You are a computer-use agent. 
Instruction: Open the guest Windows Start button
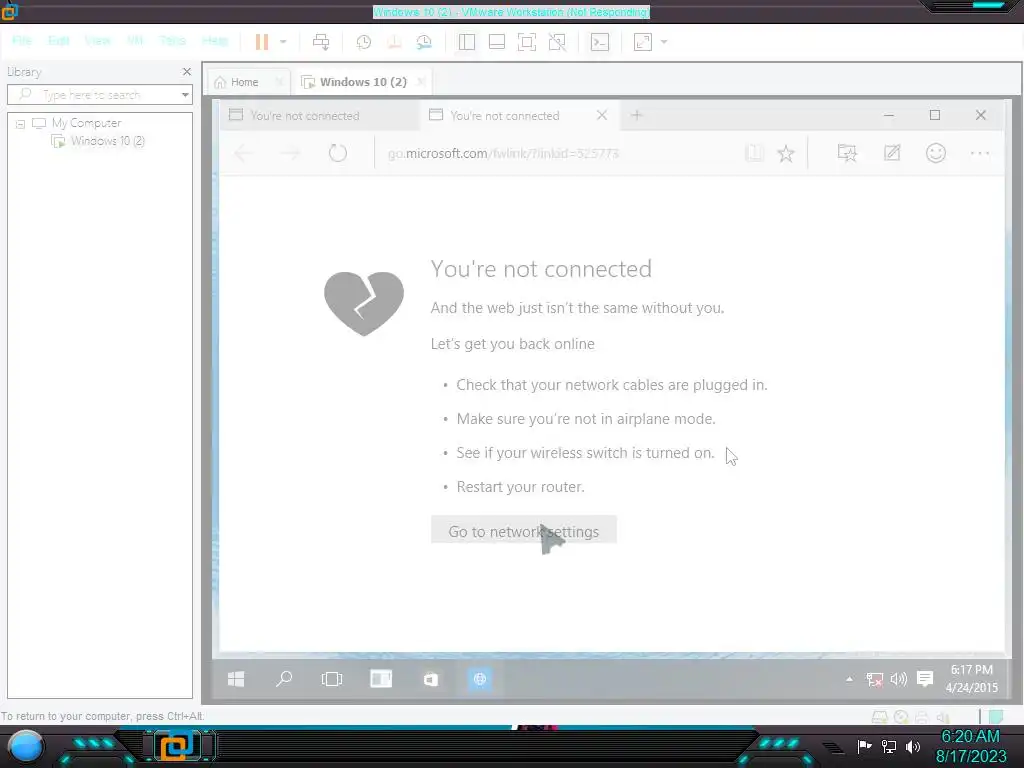[236, 679]
